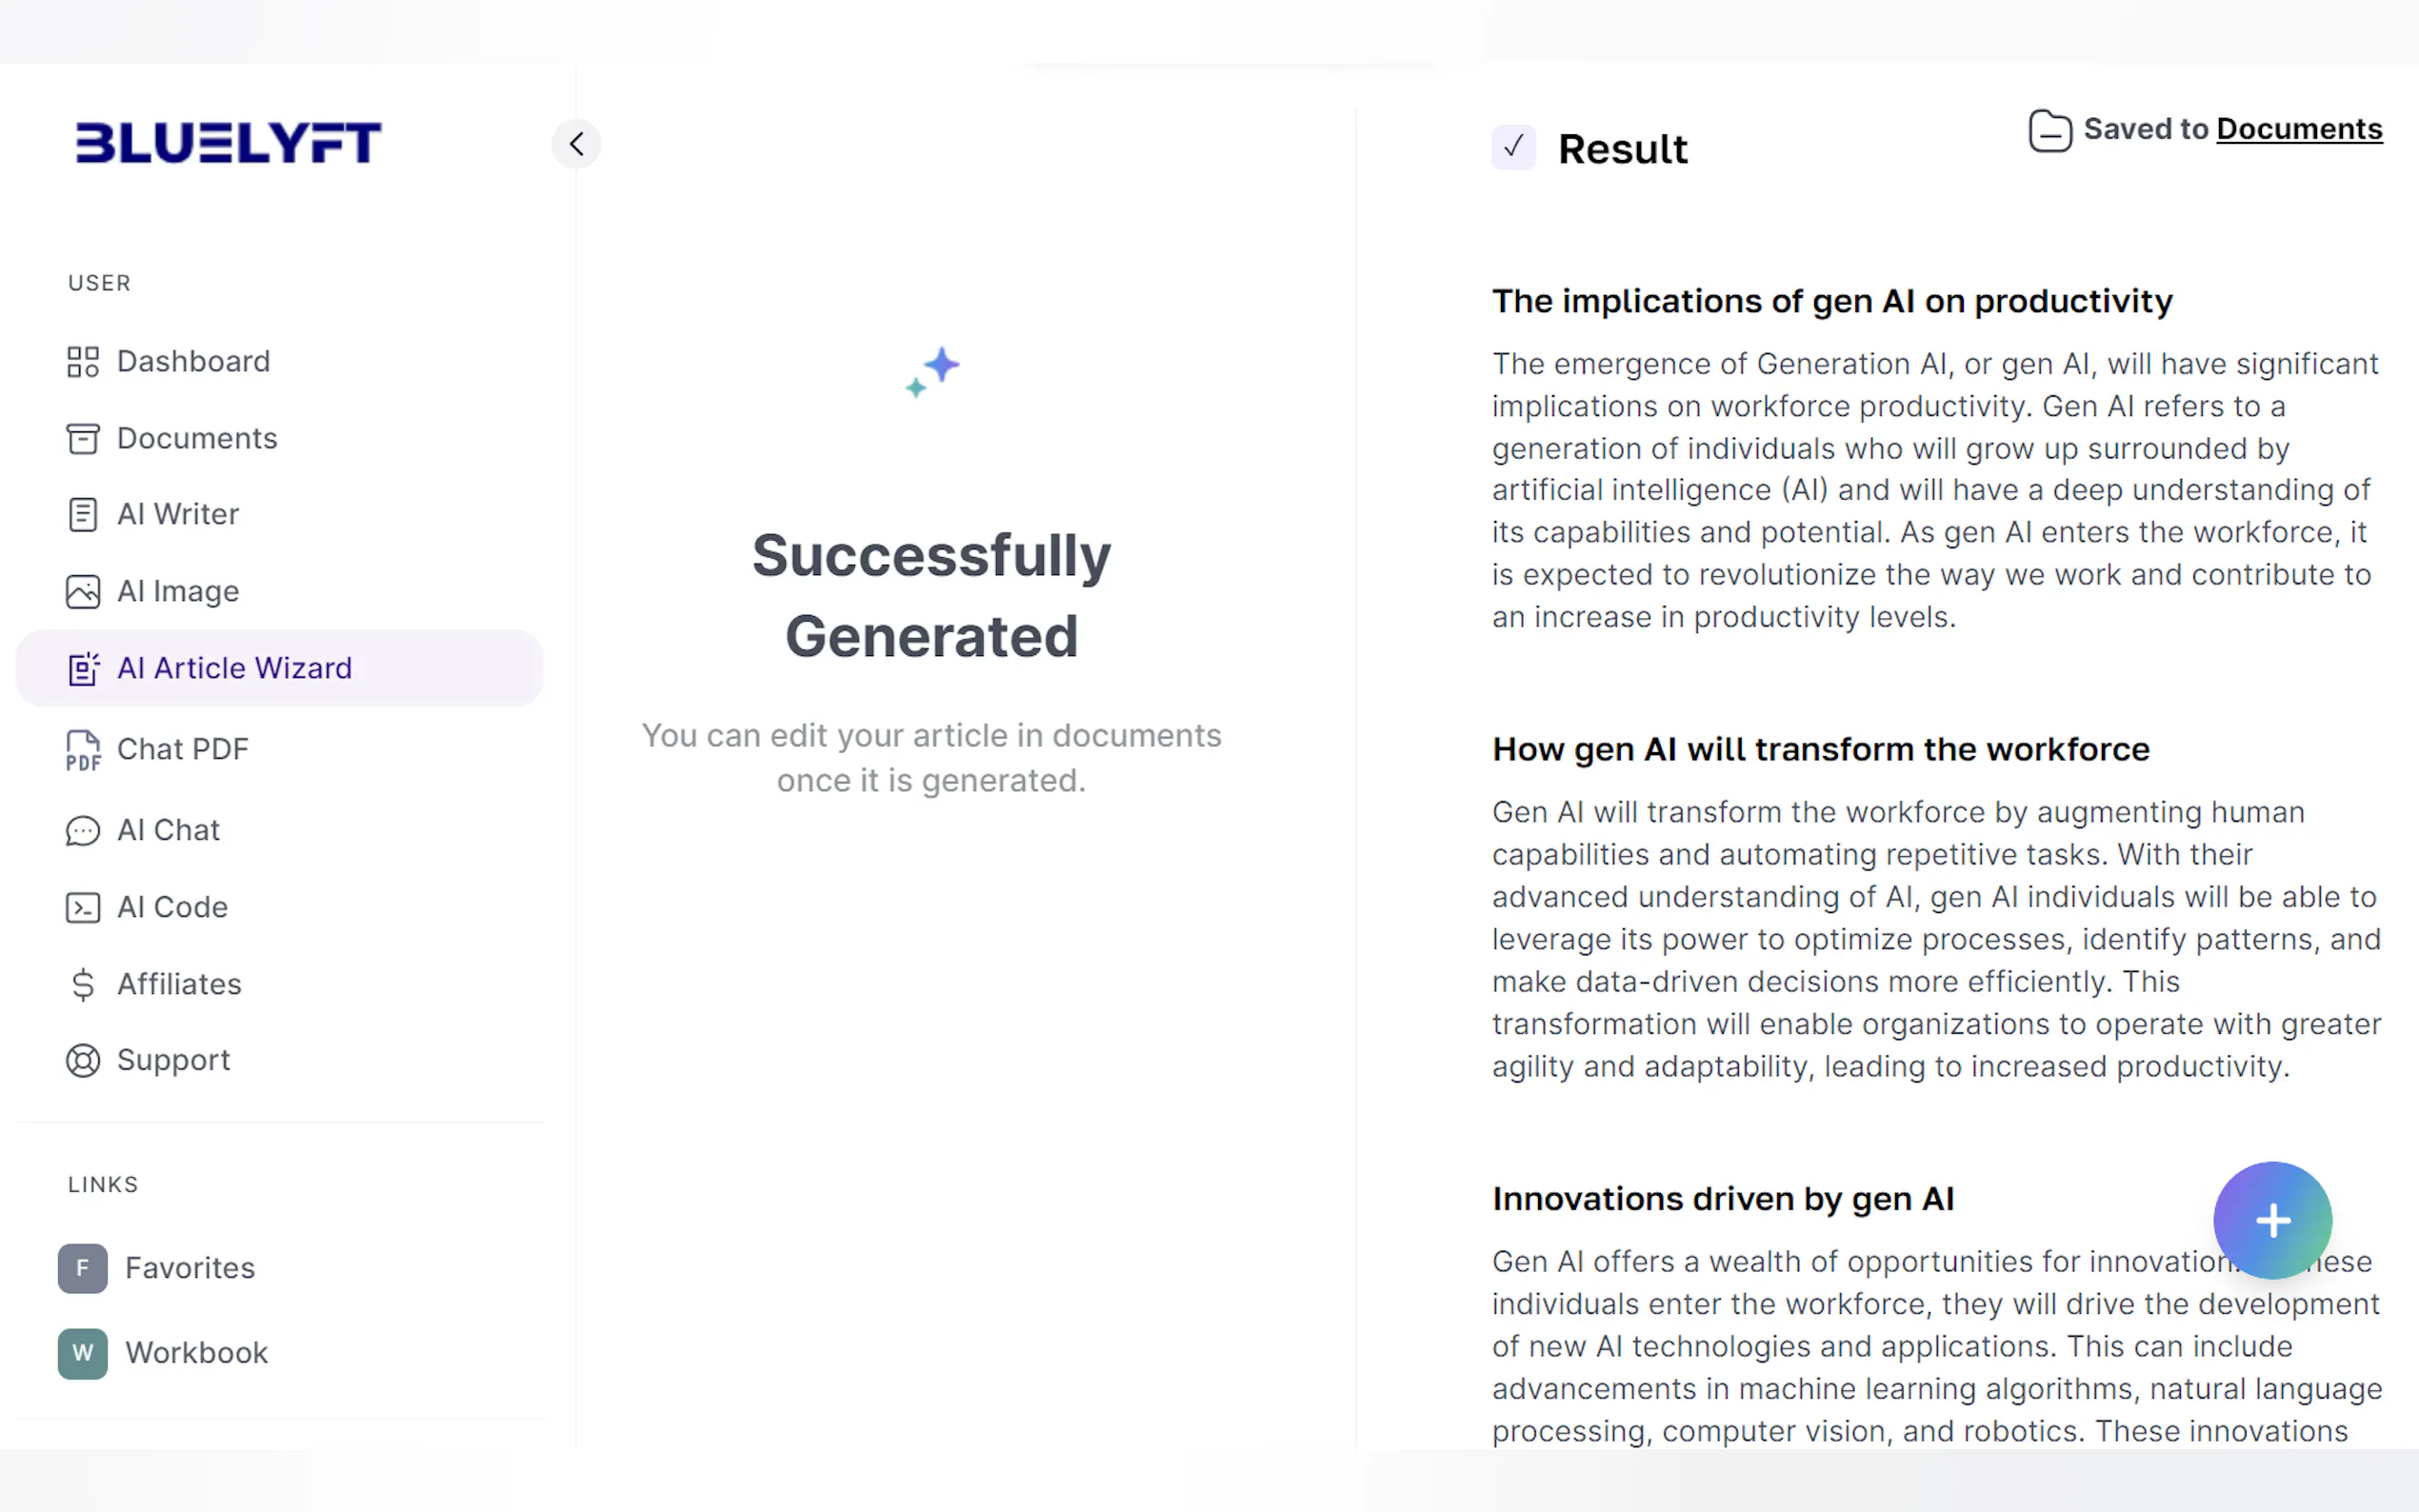2419x1512 pixels.
Task: Click the Chat PDF file icon
Action: (83, 750)
